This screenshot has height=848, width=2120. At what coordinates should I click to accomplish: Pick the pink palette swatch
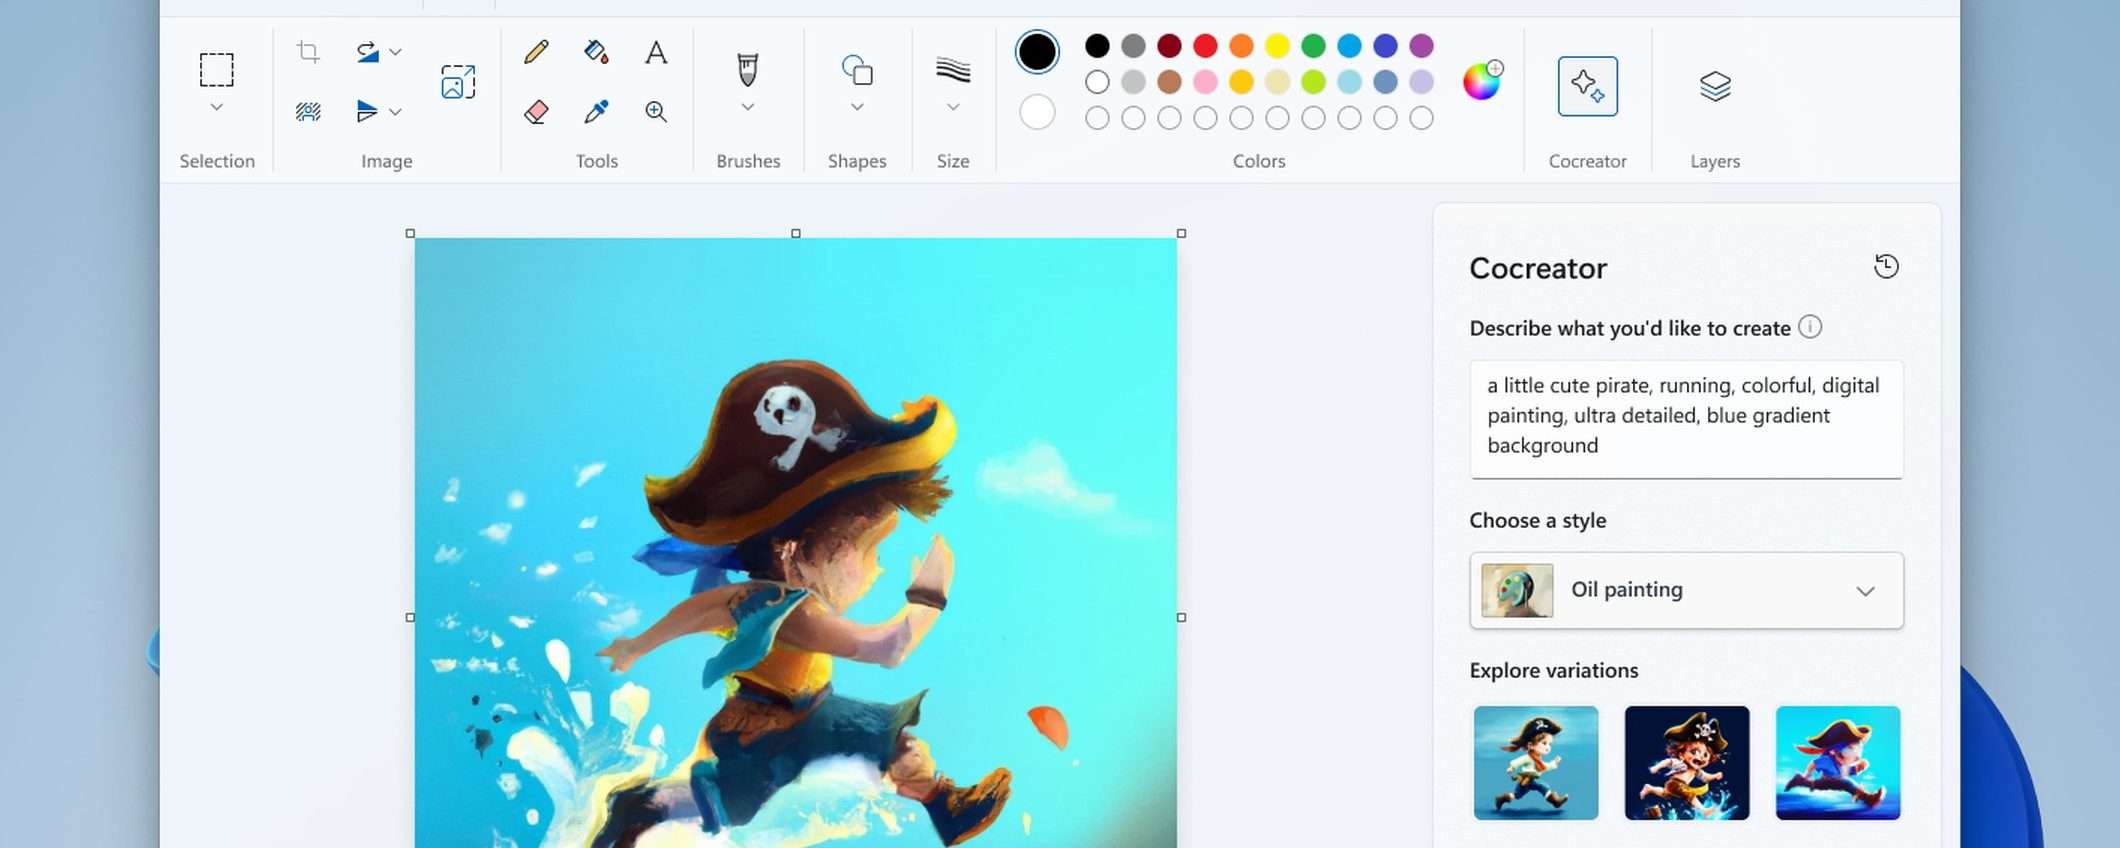[x=1205, y=82]
